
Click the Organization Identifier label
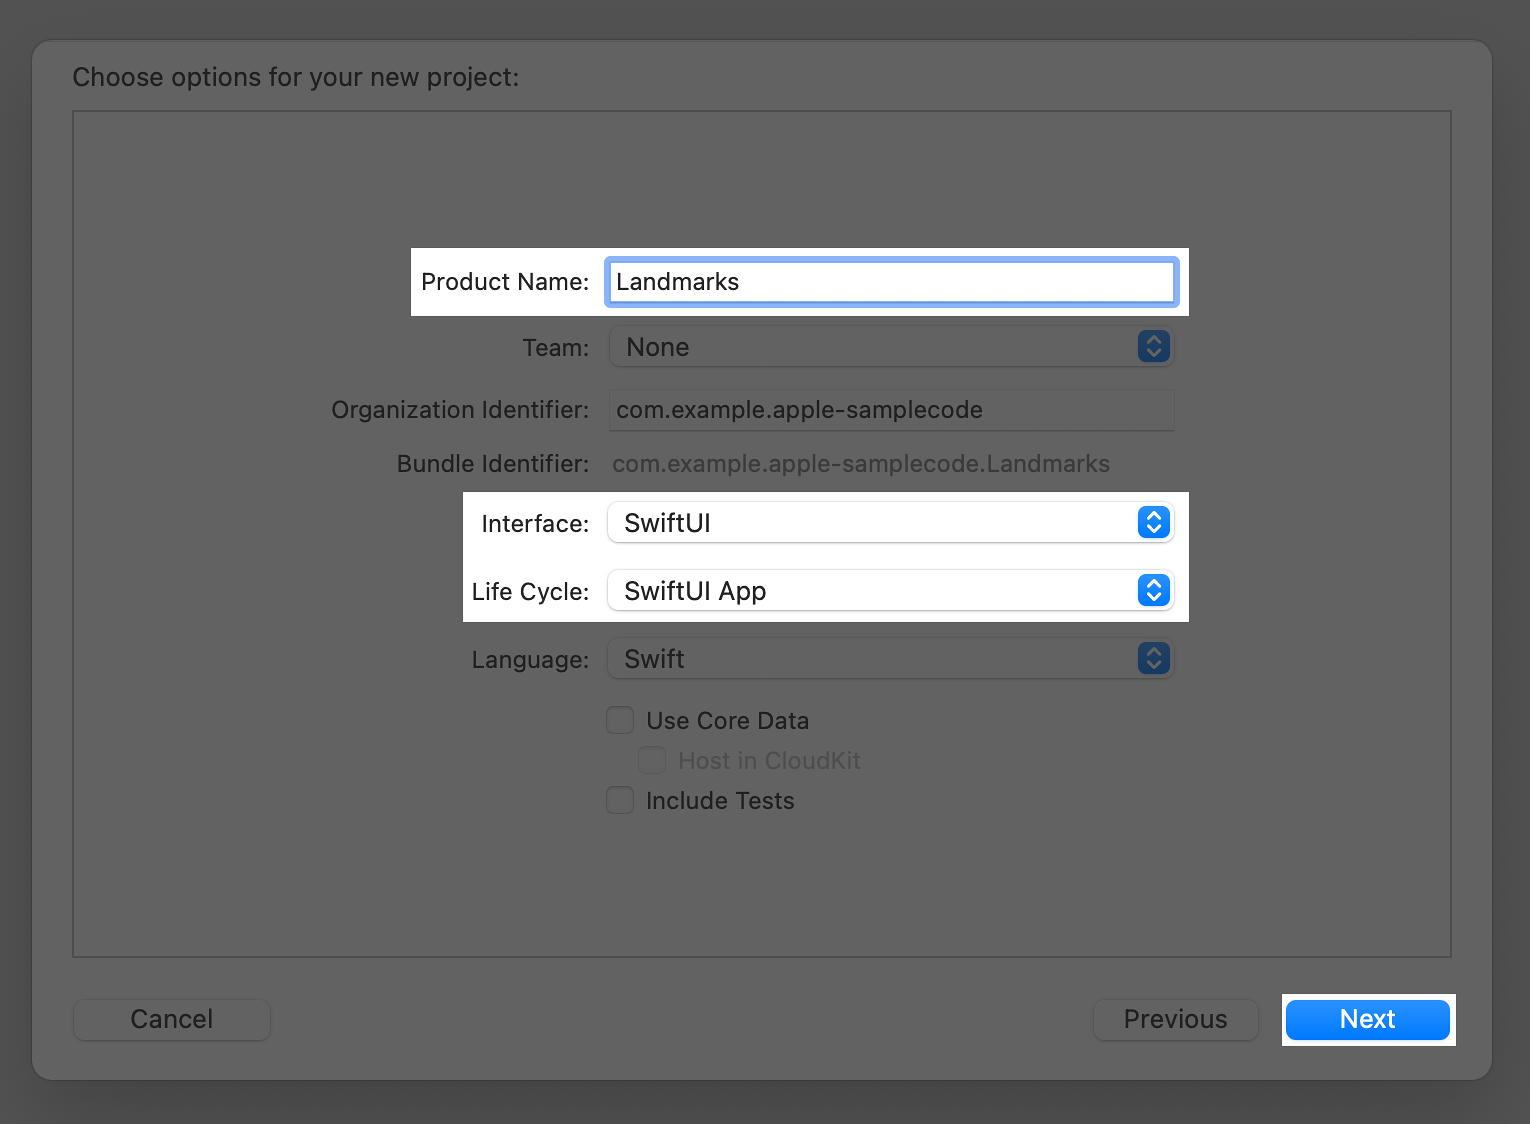(x=460, y=410)
